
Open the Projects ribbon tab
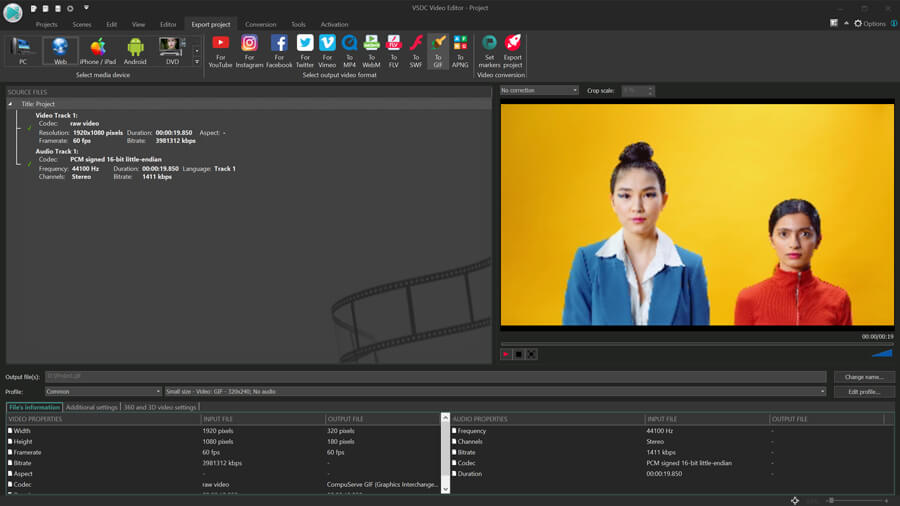pos(46,25)
